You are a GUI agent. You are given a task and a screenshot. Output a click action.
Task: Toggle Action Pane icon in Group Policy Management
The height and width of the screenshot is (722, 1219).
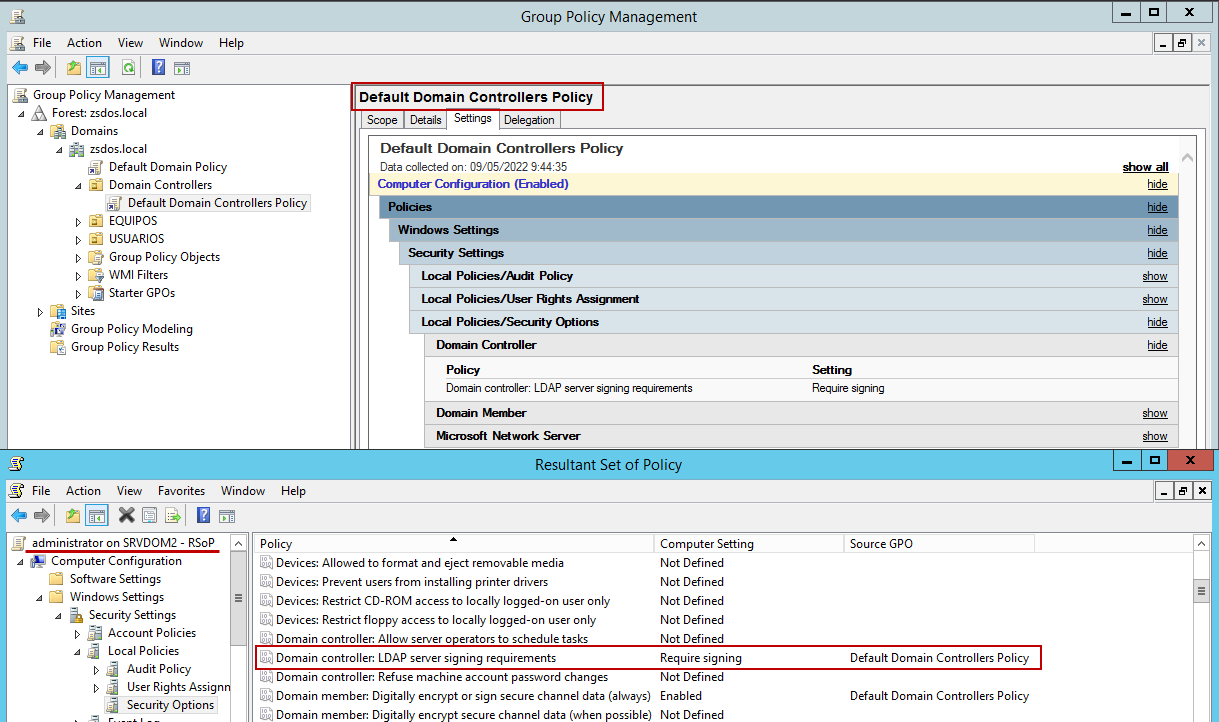click(182, 68)
